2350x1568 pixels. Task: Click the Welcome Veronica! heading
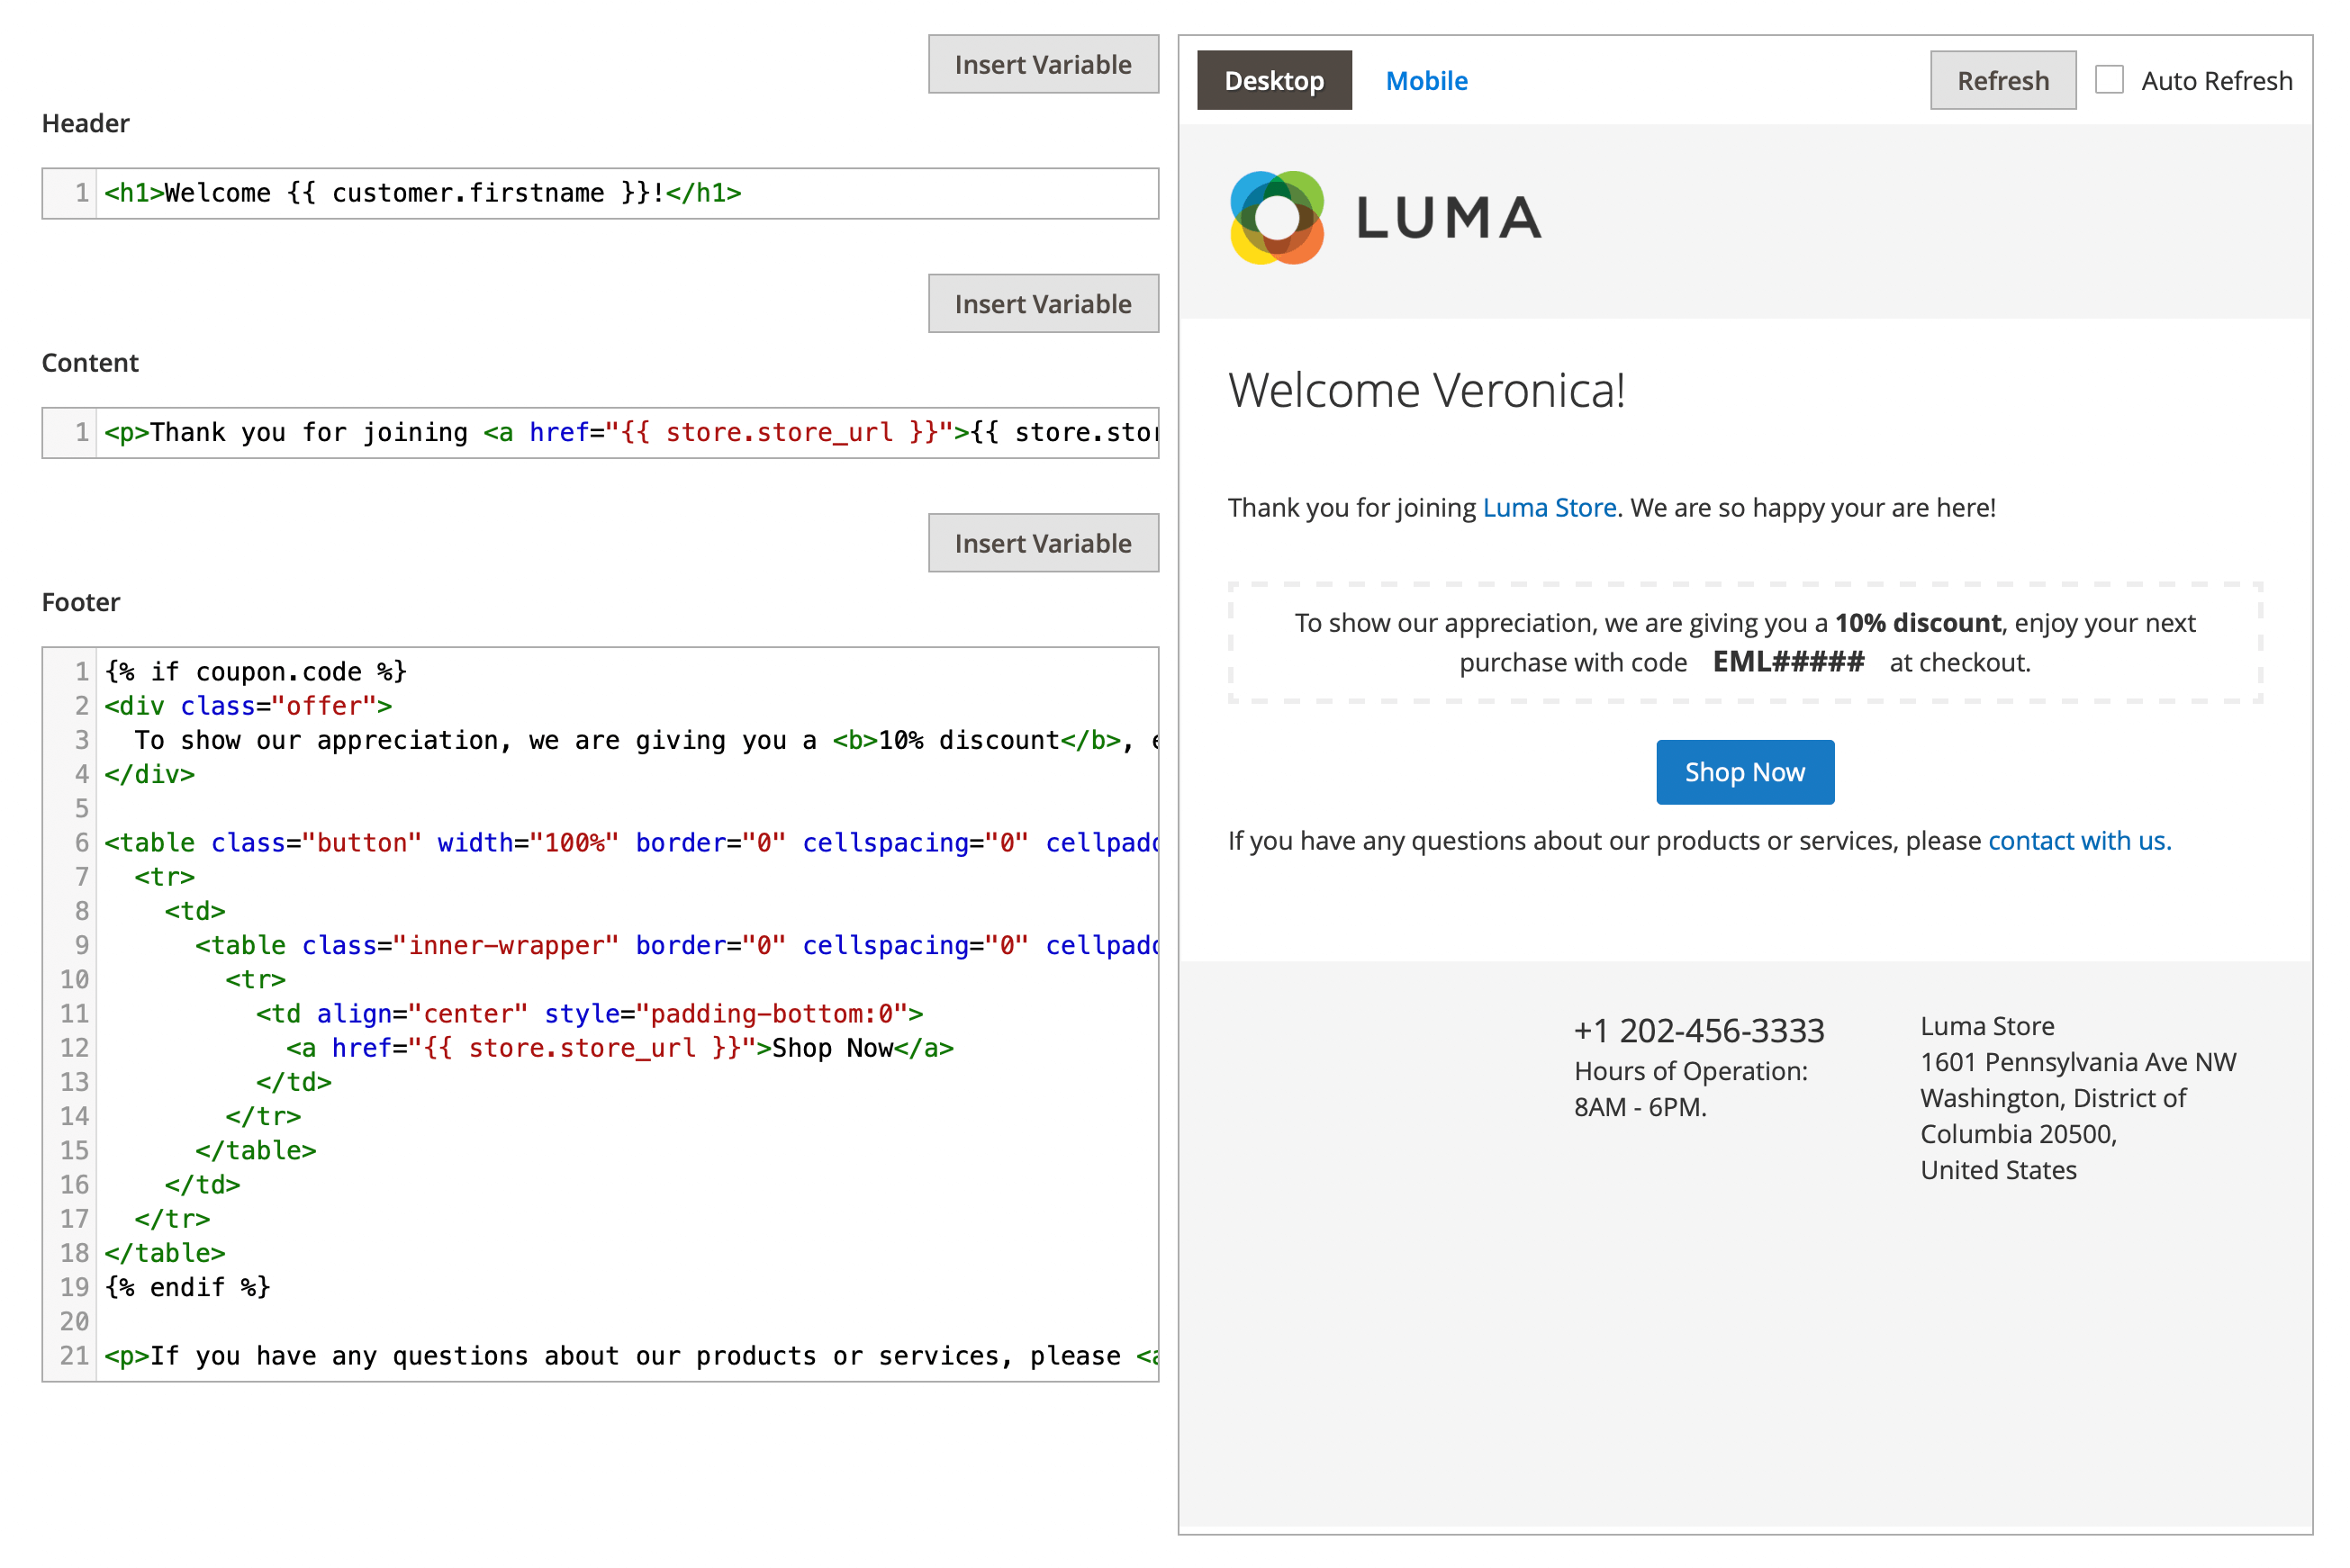(x=1426, y=390)
